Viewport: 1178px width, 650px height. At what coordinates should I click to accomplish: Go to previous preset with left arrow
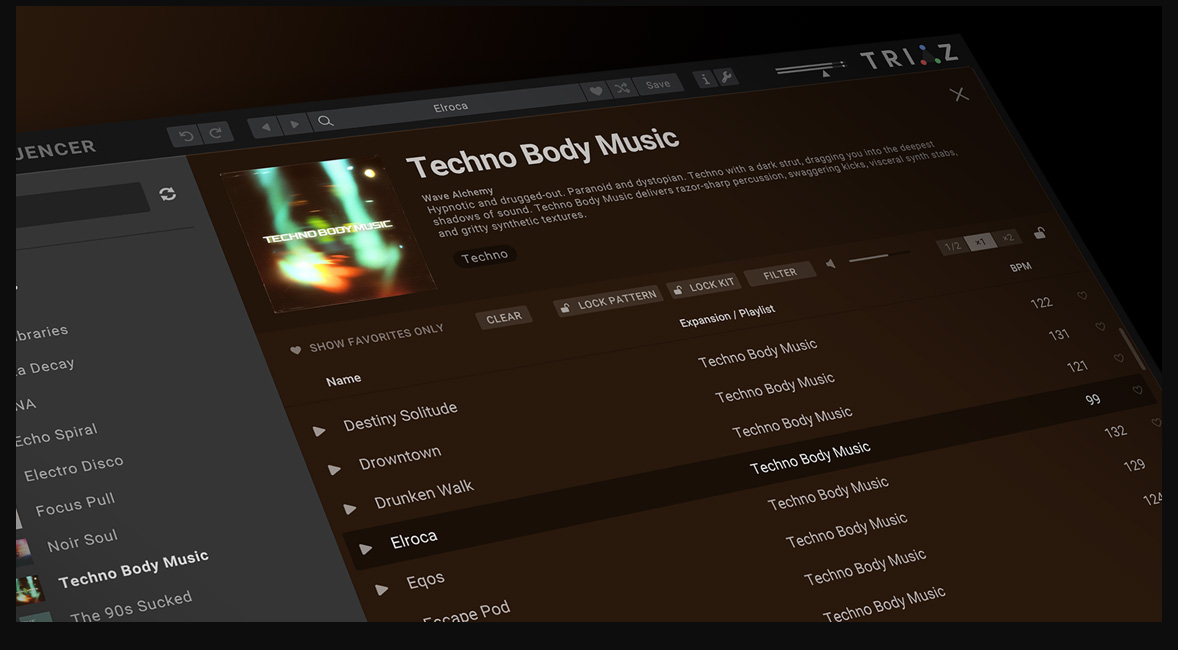point(265,127)
